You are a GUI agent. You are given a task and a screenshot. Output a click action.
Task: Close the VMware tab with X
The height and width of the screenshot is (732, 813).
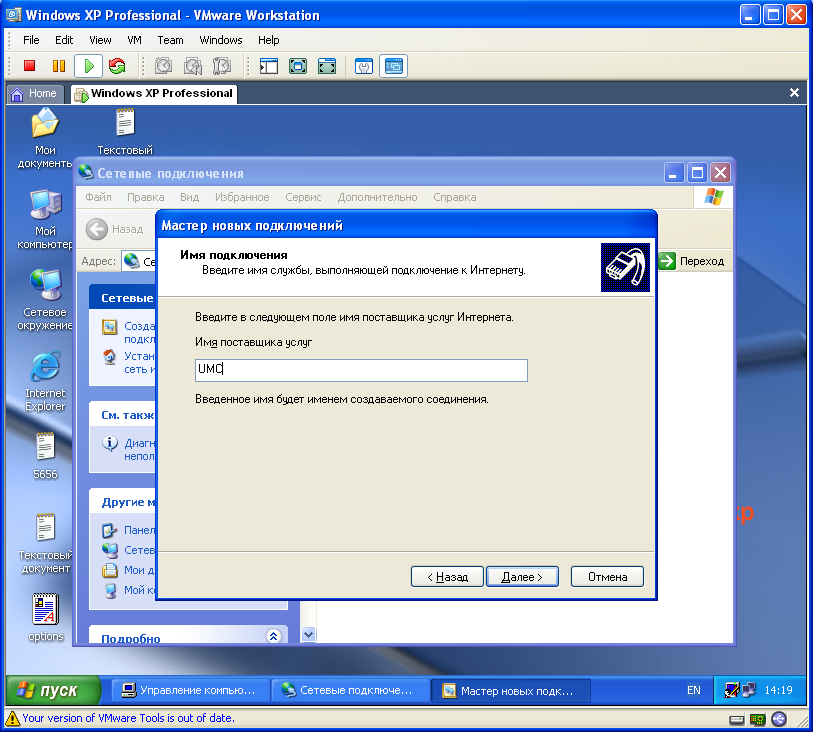pyautogui.click(x=794, y=93)
